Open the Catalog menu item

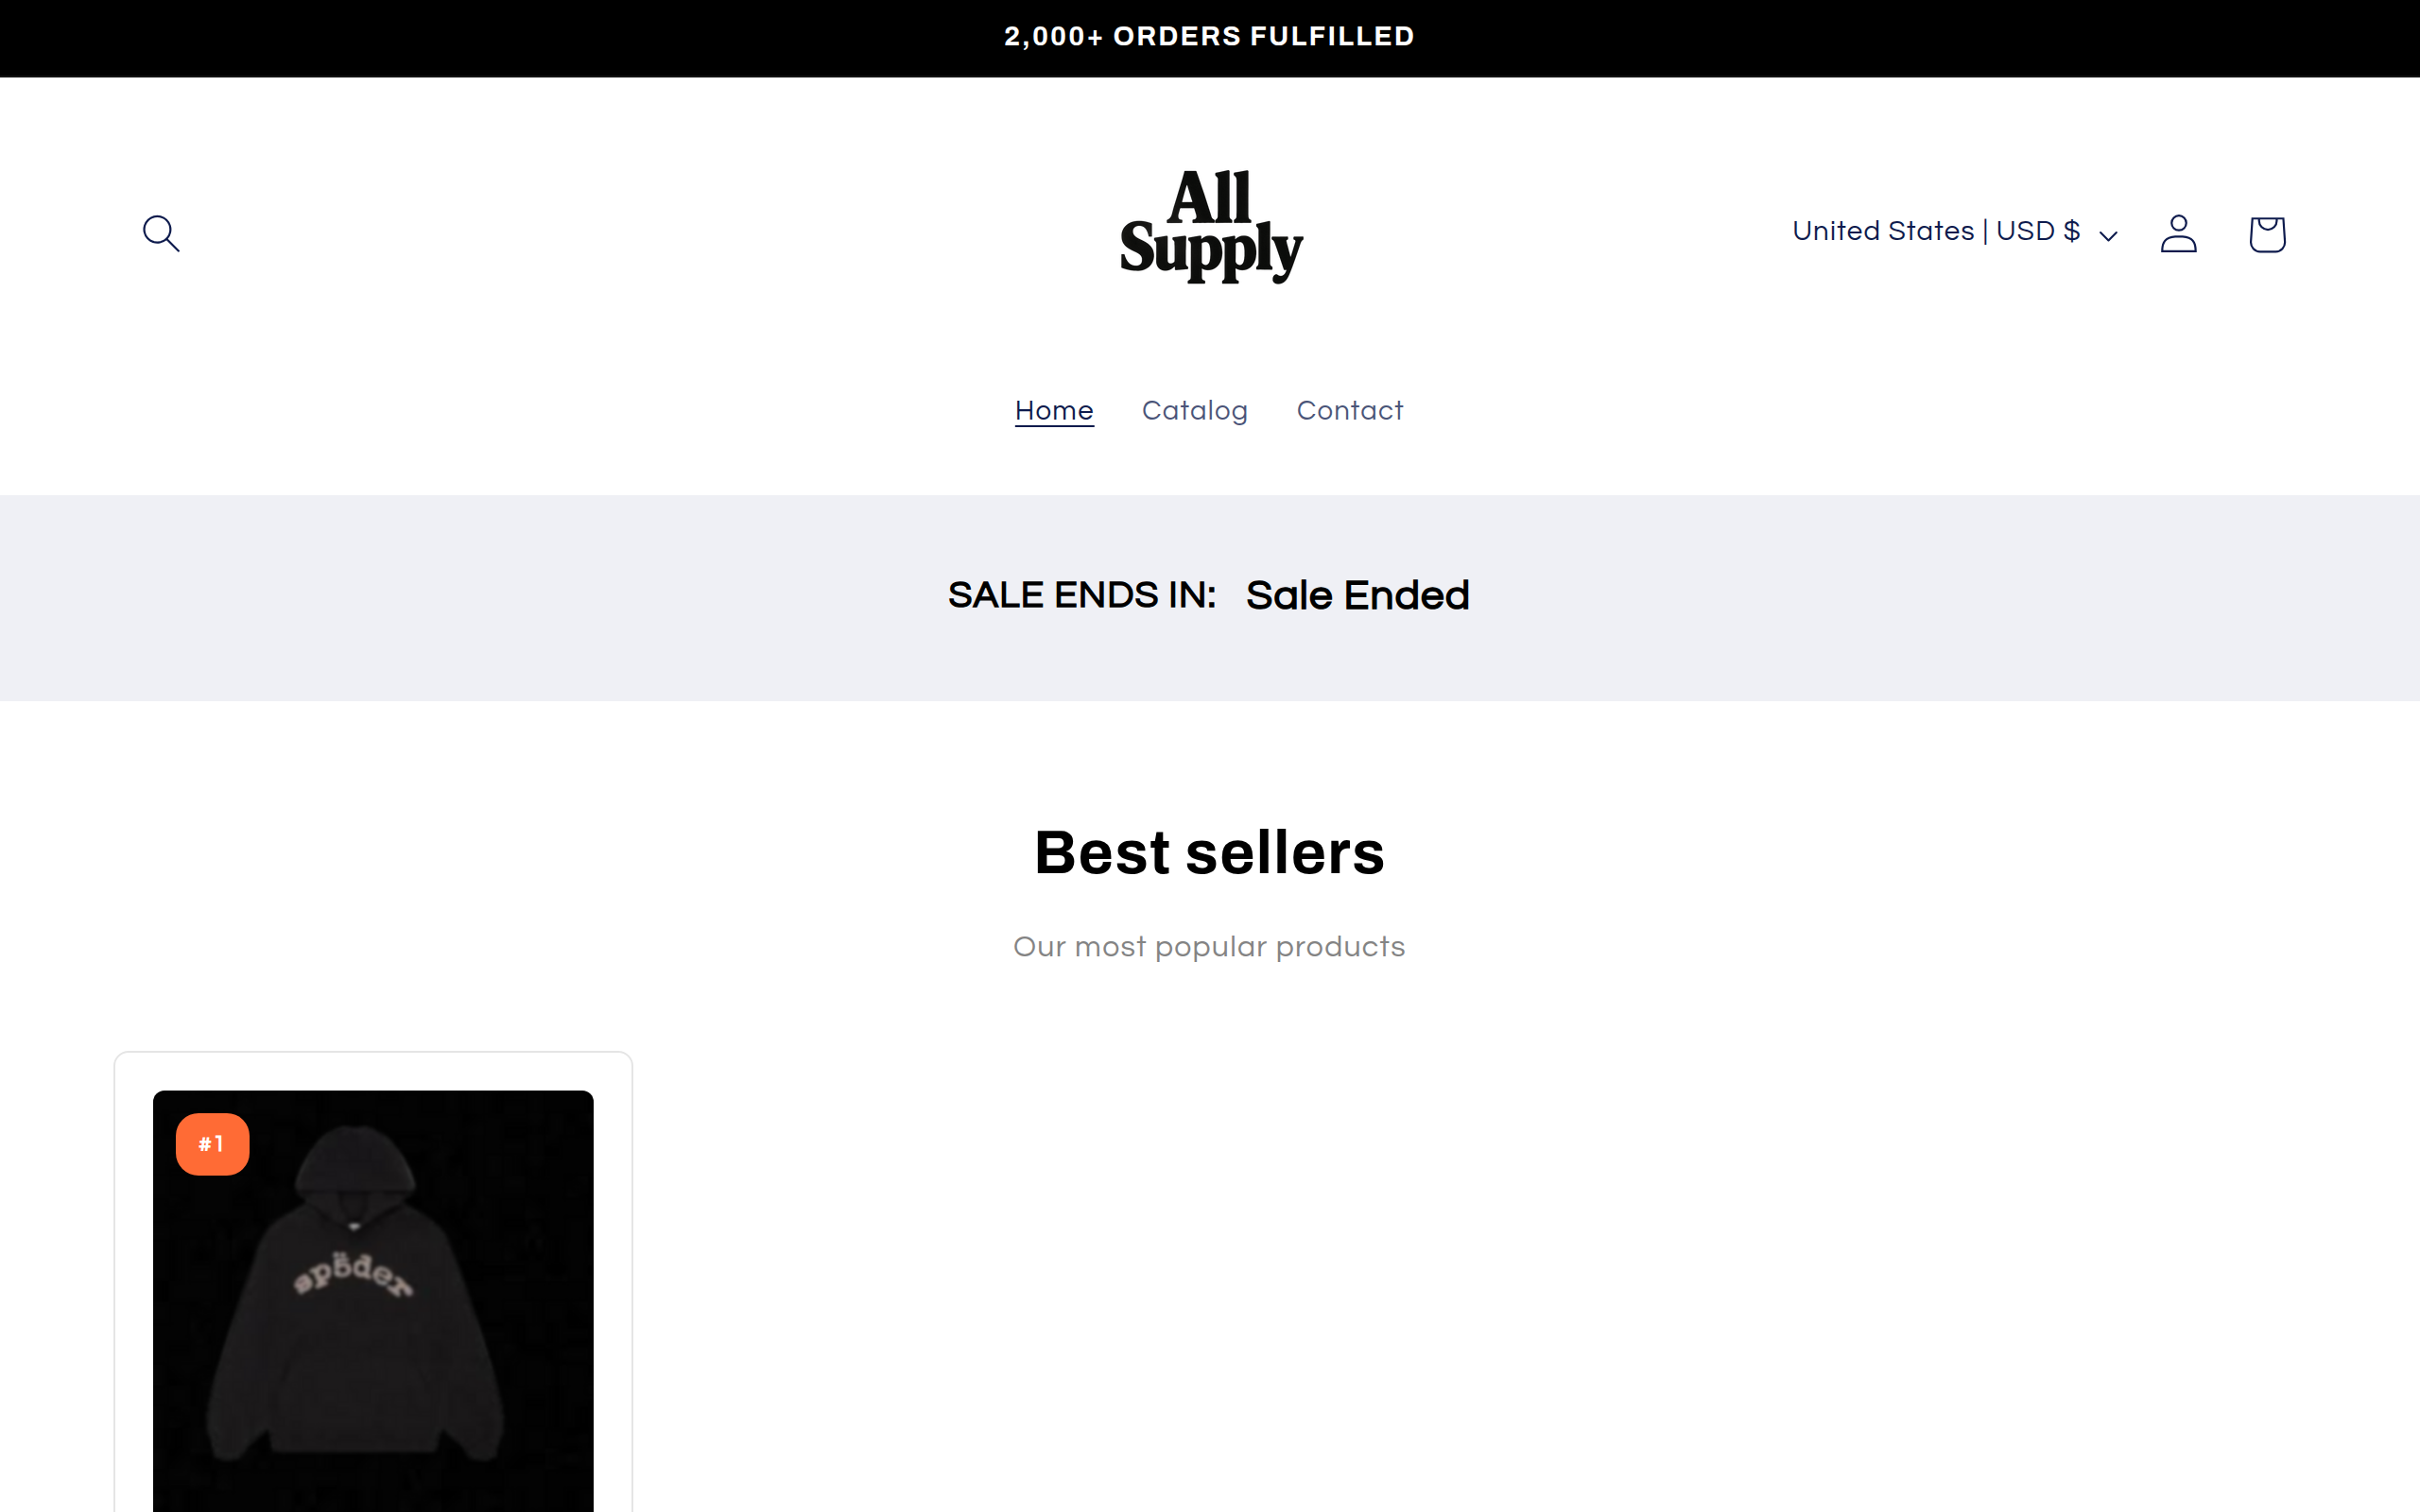click(x=1194, y=411)
